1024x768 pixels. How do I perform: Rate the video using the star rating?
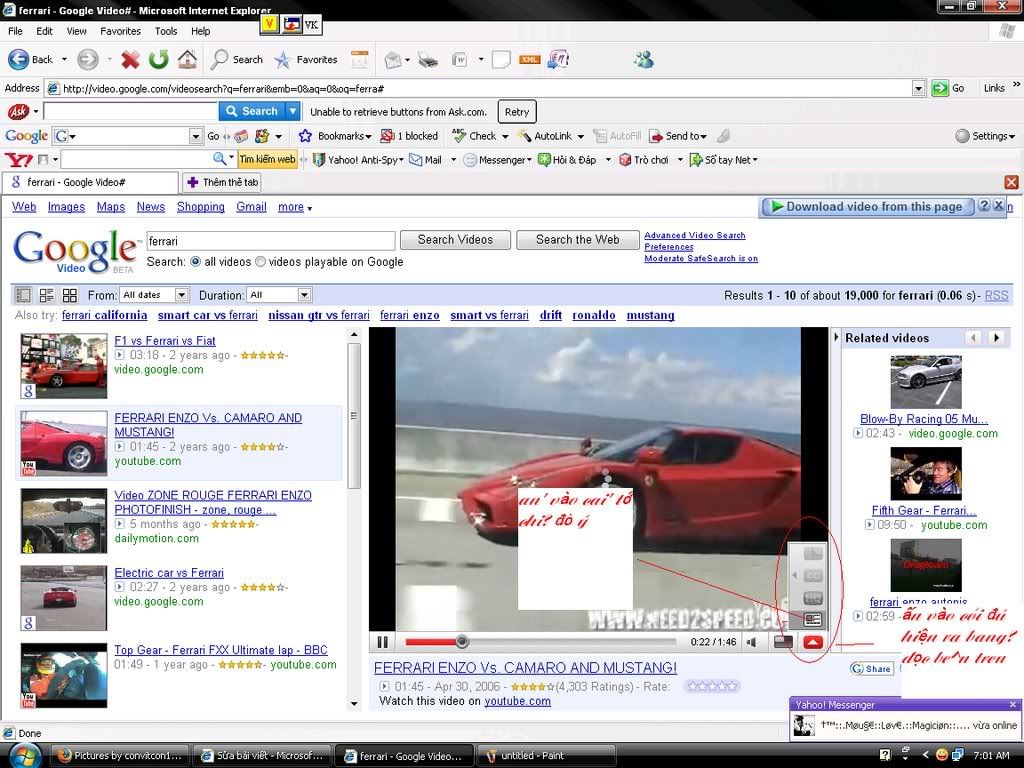click(x=712, y=686)
